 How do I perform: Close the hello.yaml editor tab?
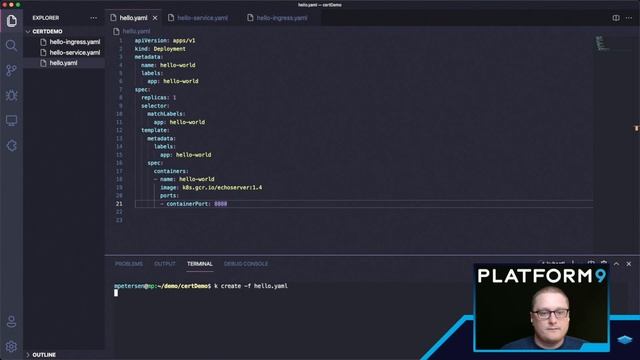pos(155,18)
